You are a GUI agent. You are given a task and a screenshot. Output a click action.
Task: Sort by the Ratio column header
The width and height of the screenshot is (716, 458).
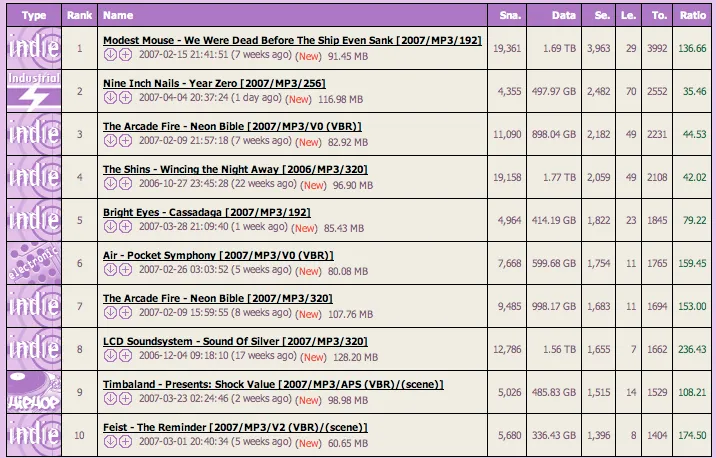click(691, 16)
